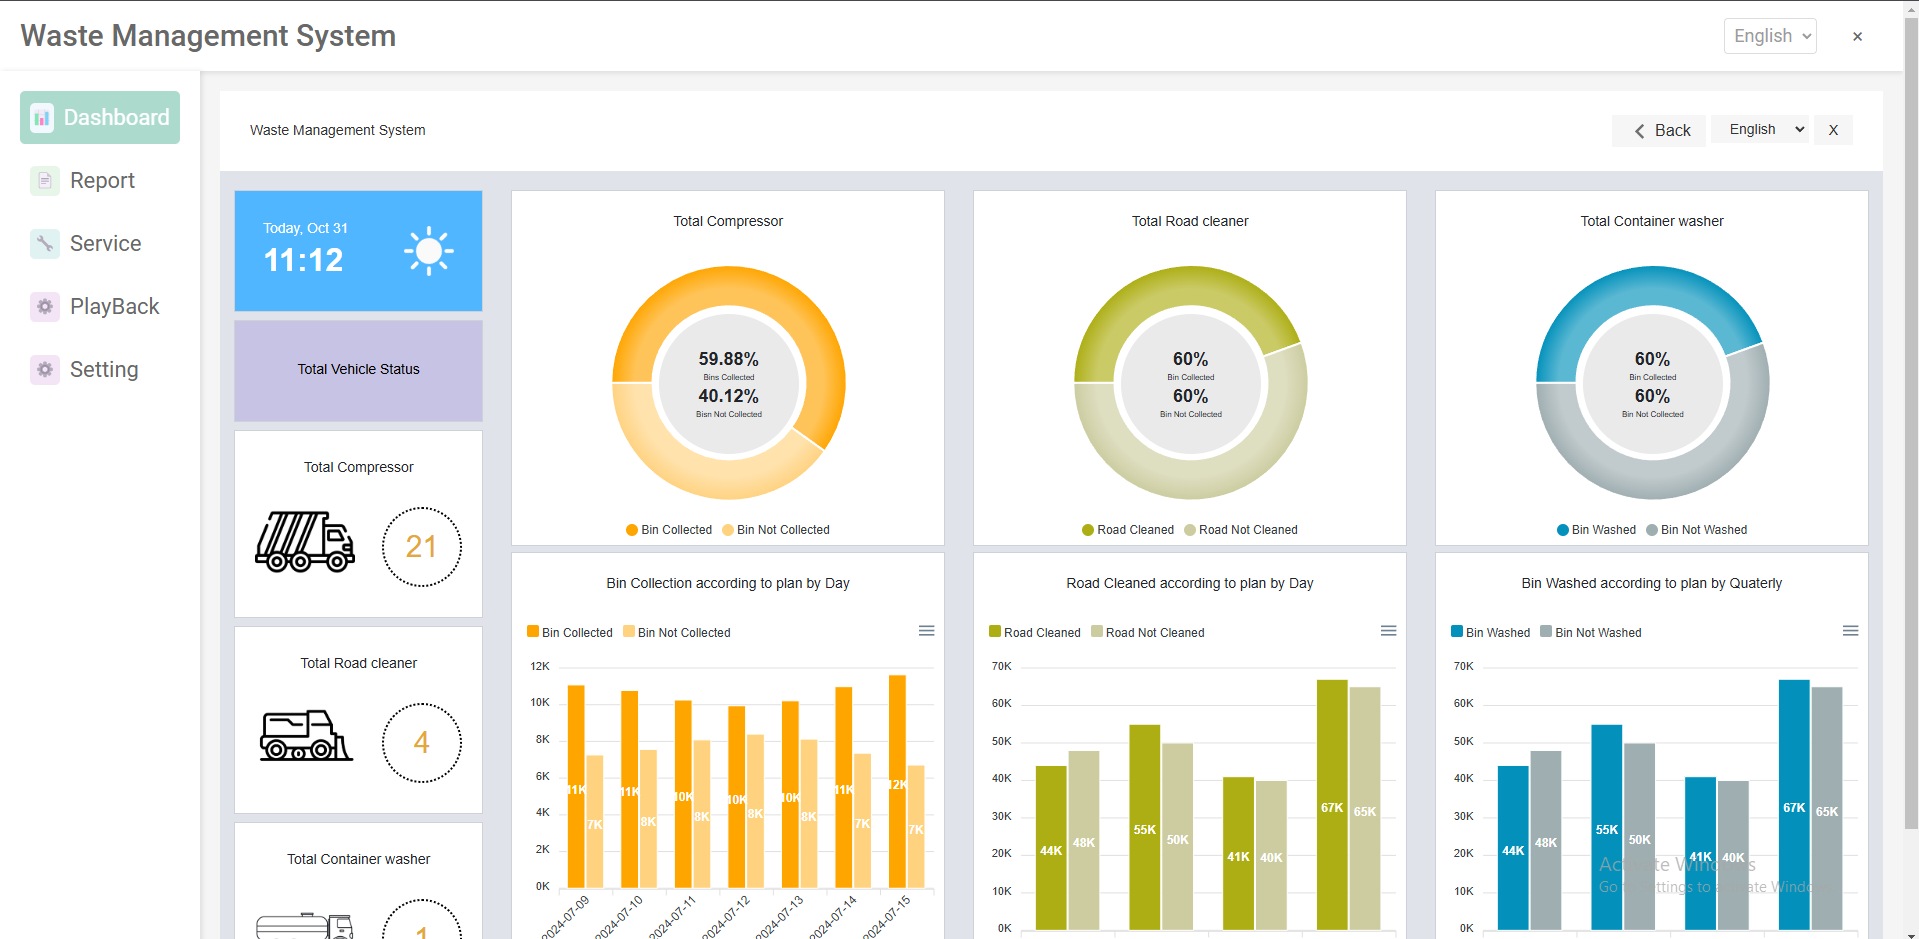
Task: Toggle Bin Collected legend in compressor donut
Action: (x=669, y=530)
